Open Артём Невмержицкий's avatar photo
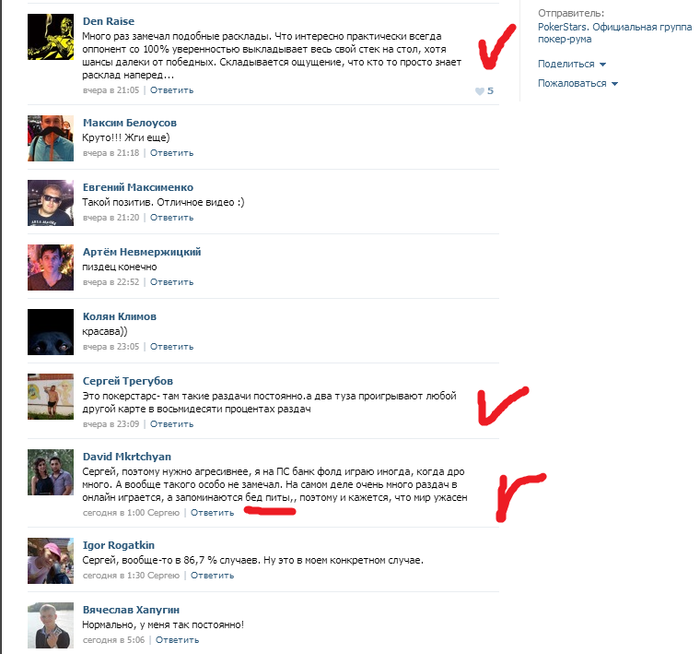This screenshot has height=654, width=700. pos(50,267)
